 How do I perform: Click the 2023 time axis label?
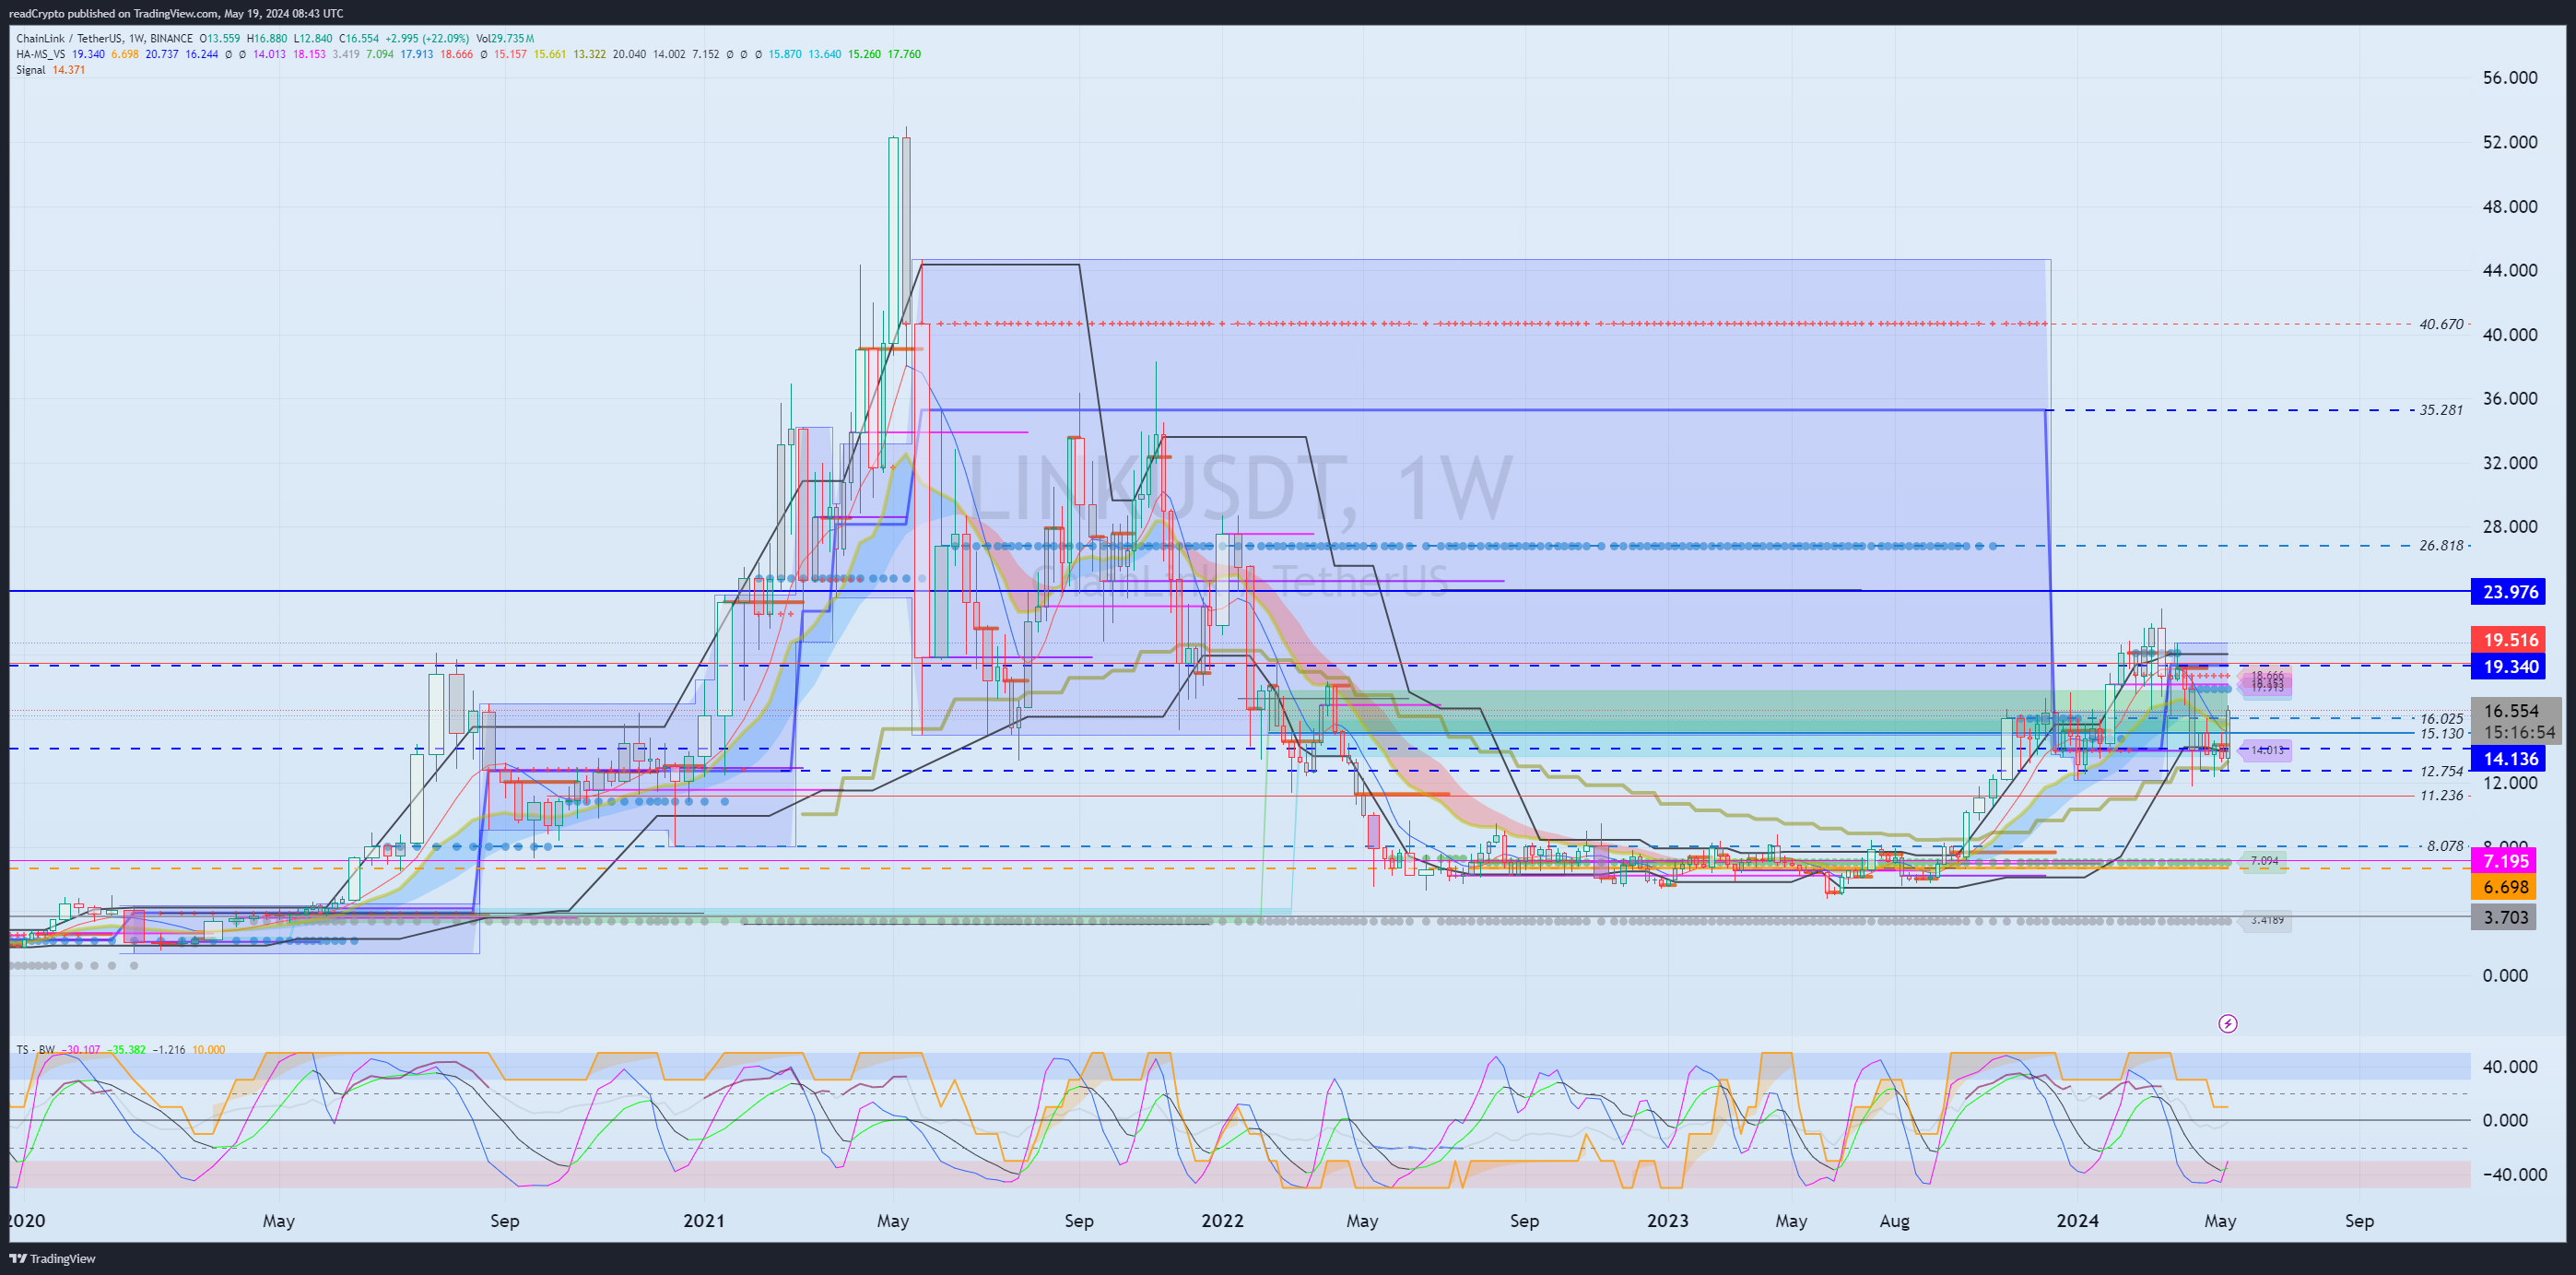click(x=1668, y=1221)
